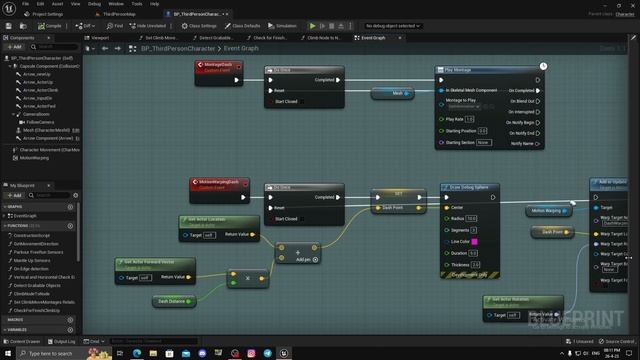
Task: Open the magenta Line Color swatch
Action: [474, 242]
